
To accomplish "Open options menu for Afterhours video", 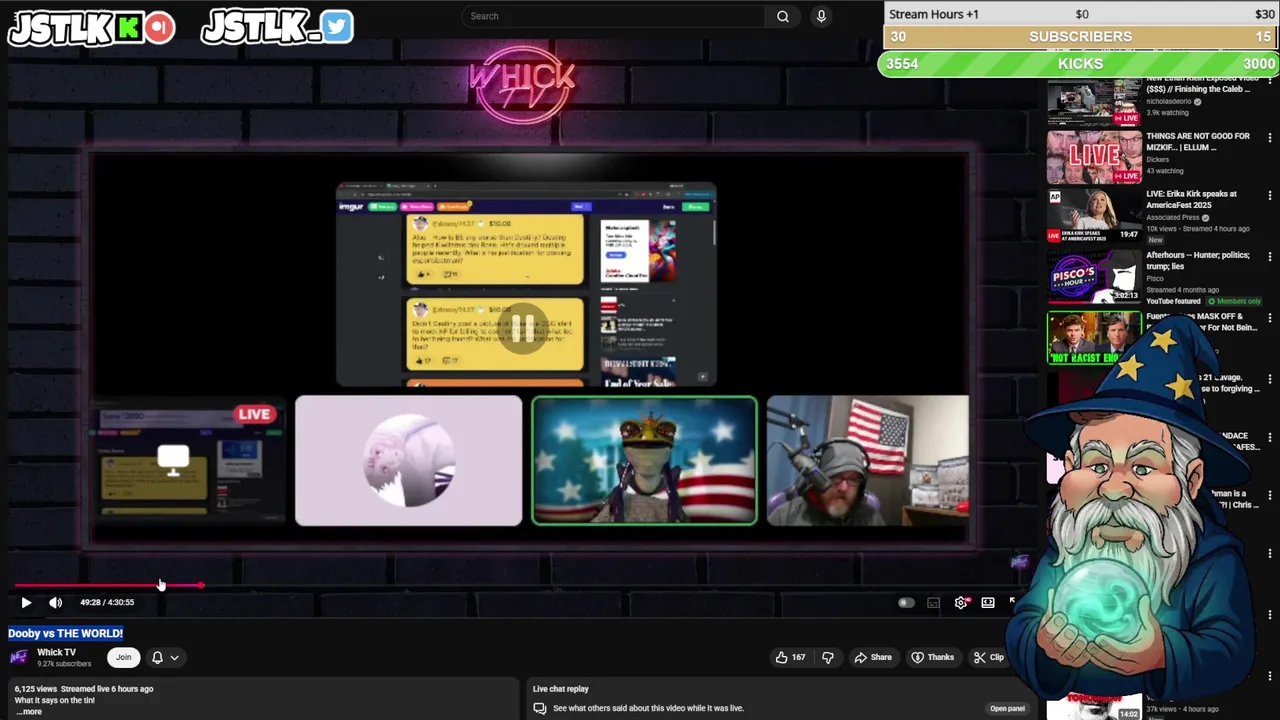I will [1270, 257].
